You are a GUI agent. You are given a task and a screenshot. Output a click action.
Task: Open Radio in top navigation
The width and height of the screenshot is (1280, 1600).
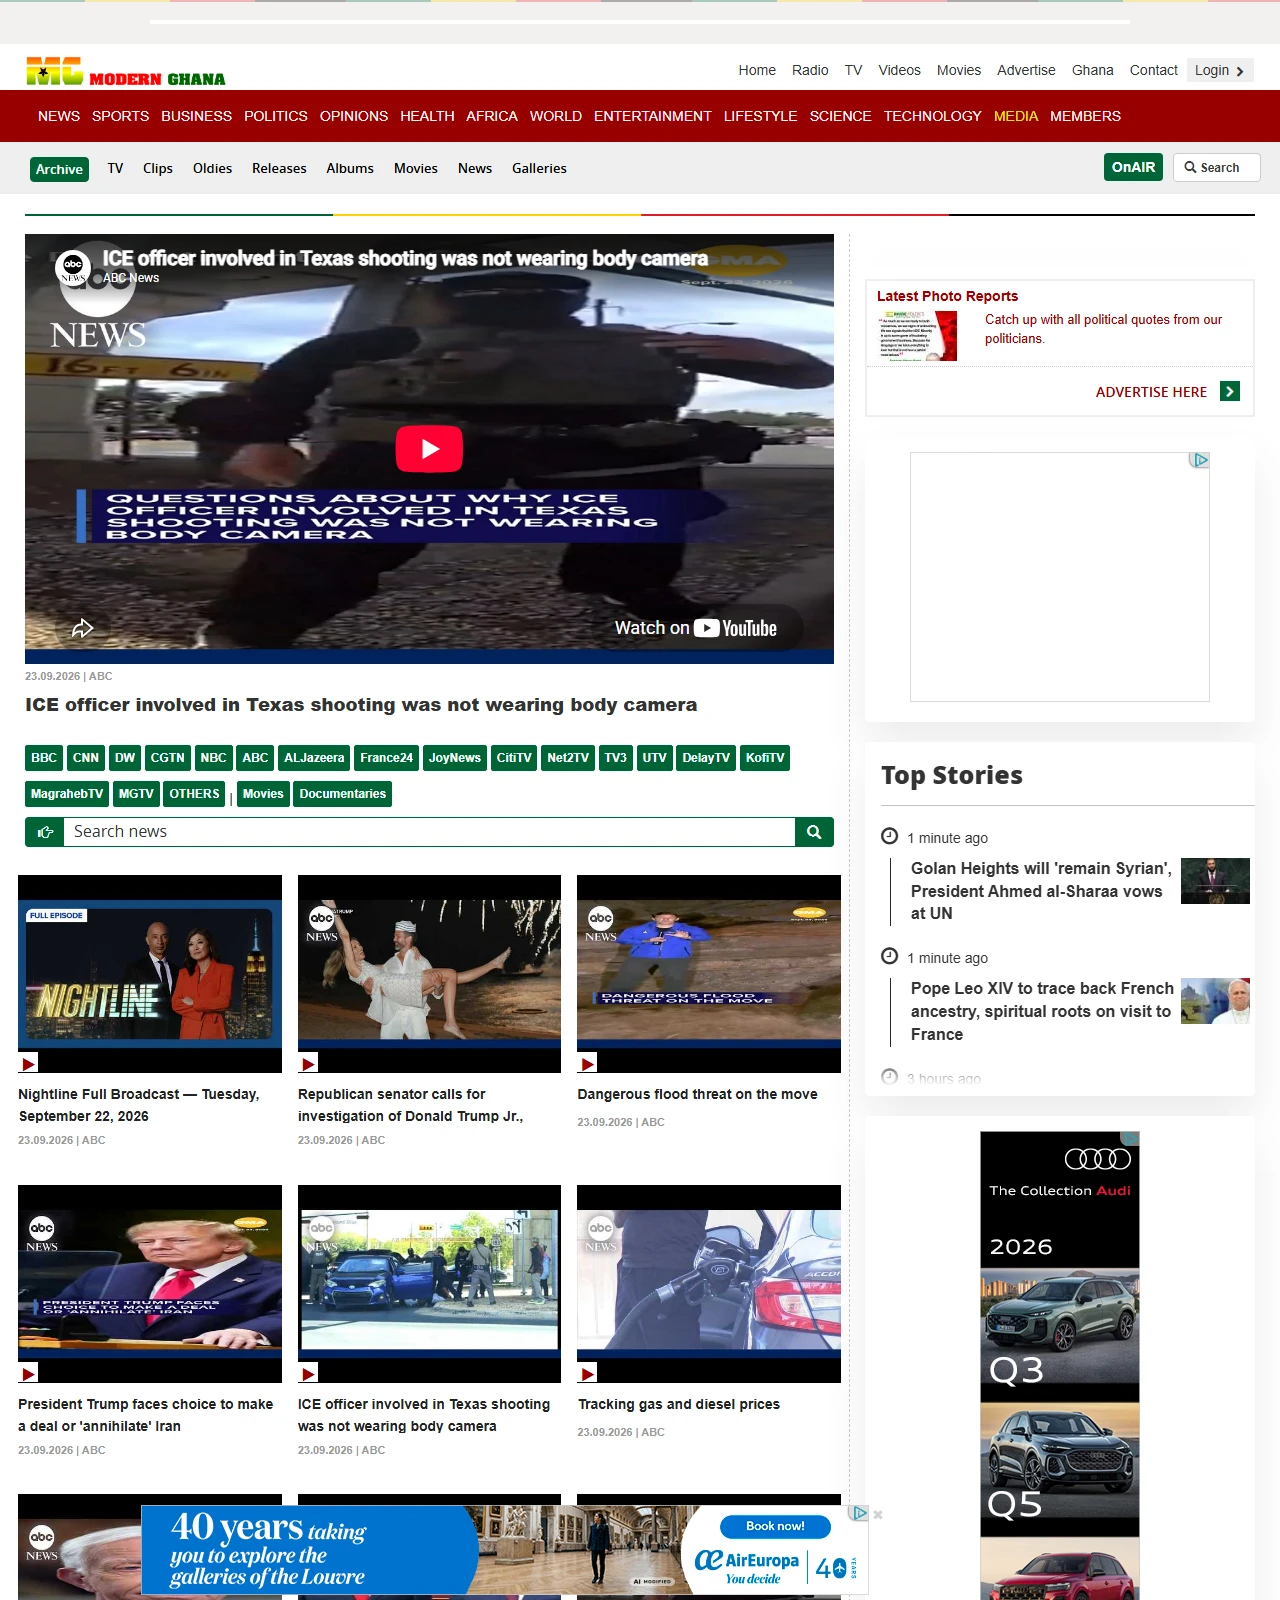810,70
